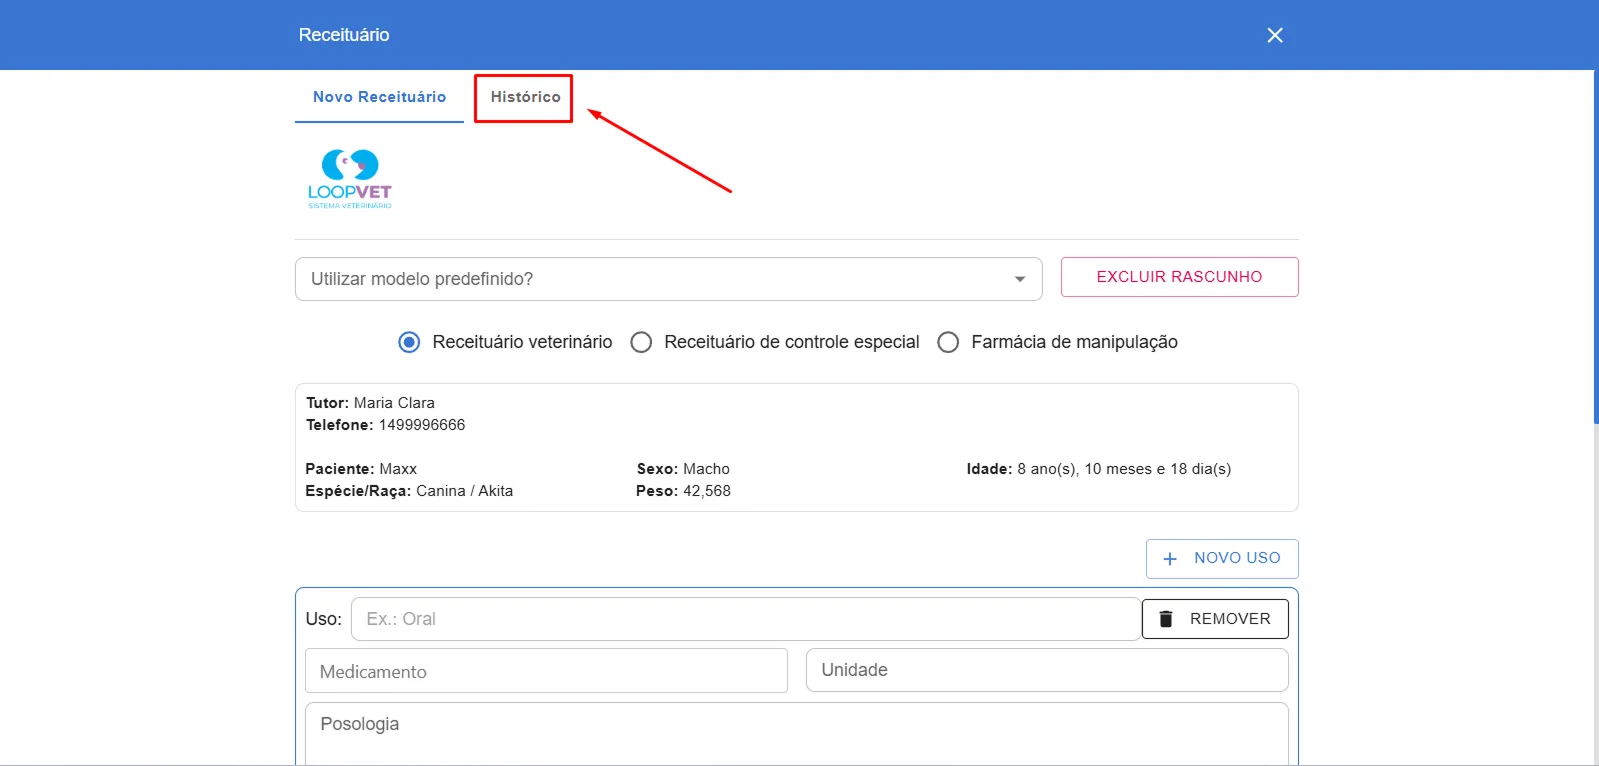Viewport: 1599px width, 766px height.
Task: Click the trash icon in Remover button
Action: coord(1166,619)
